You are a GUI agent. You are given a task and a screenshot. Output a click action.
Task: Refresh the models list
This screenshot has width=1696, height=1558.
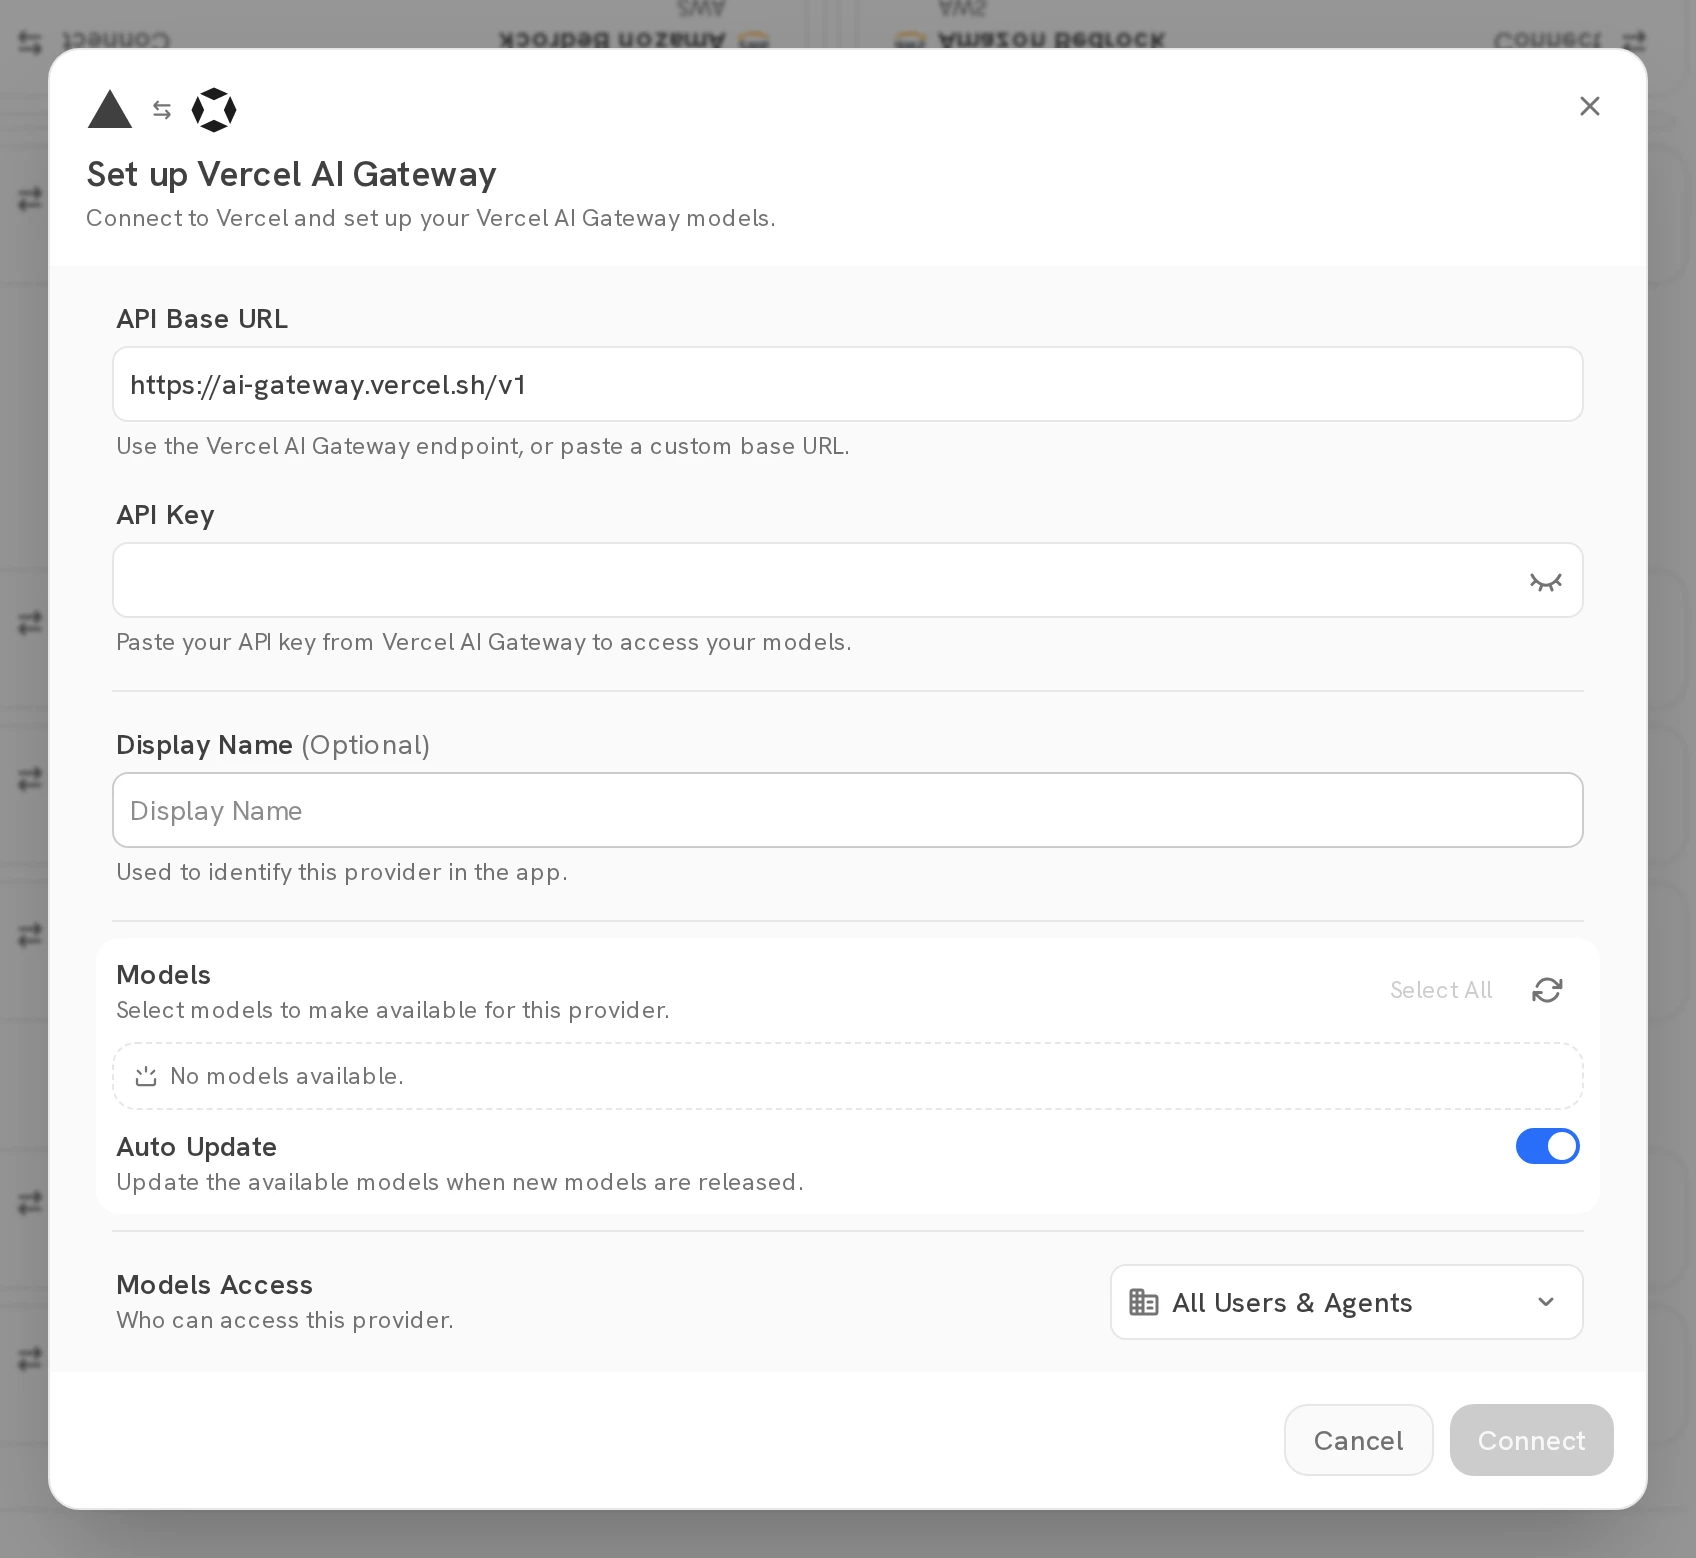[1547, 990]
